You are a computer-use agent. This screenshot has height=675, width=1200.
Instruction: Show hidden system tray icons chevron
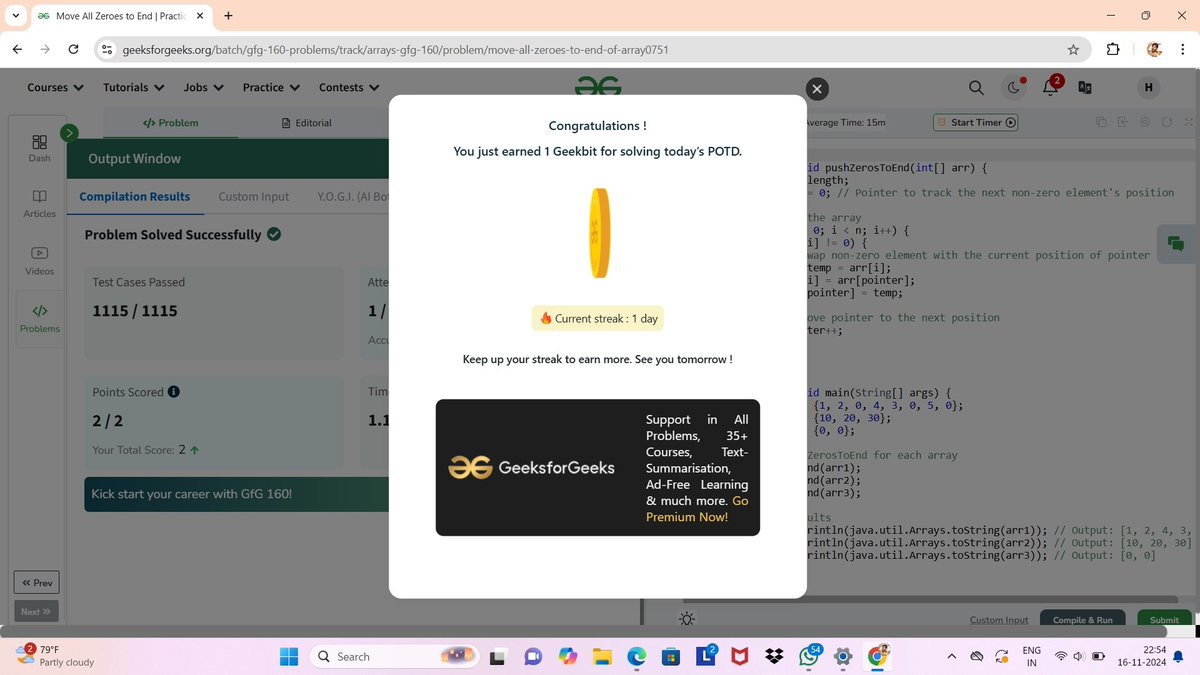click(950, 656)
